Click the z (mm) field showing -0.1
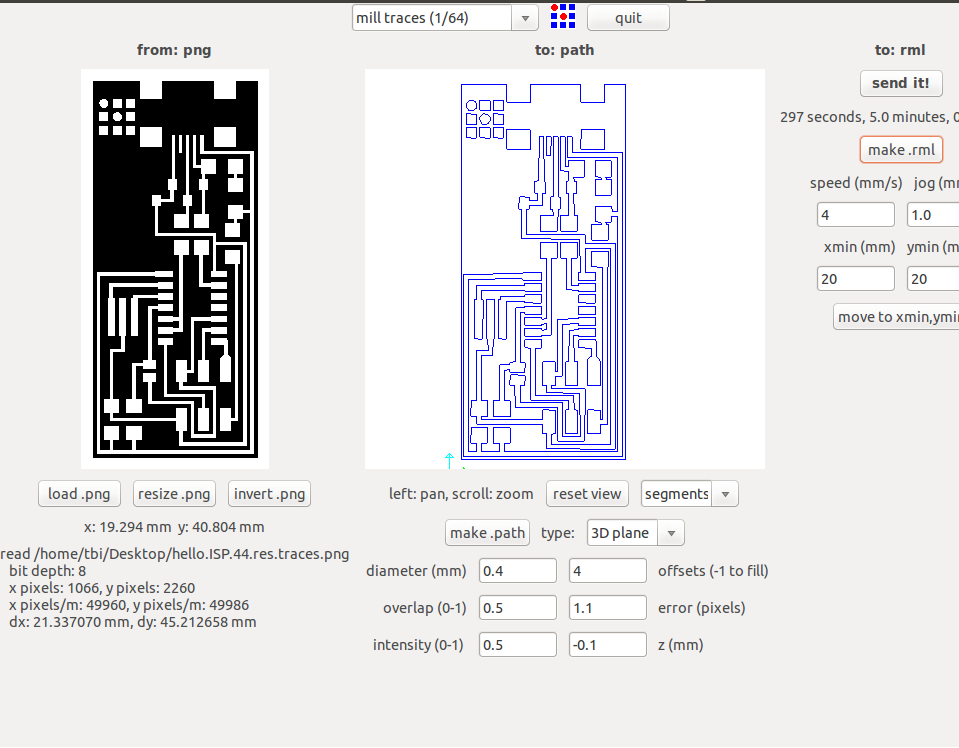 [607, 645]
